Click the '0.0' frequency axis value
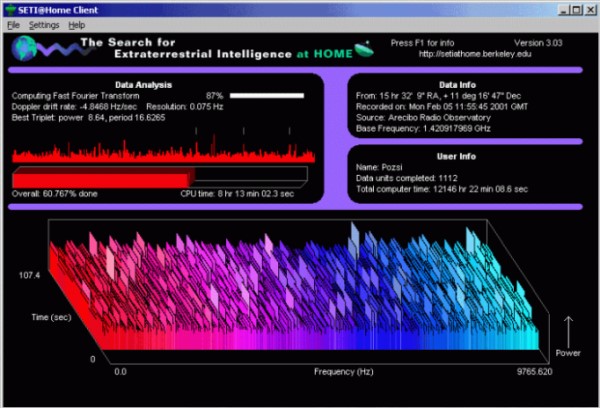 click(x=120, y=372)
